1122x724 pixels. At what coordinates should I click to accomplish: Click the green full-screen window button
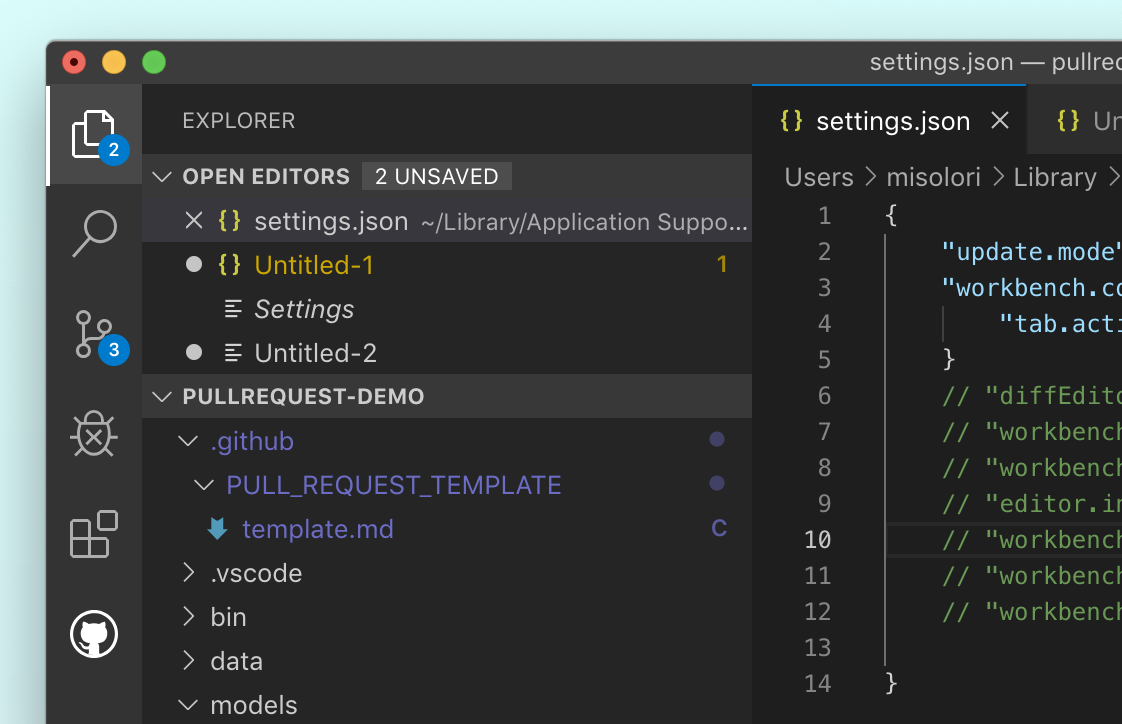[x=154, y=62]
